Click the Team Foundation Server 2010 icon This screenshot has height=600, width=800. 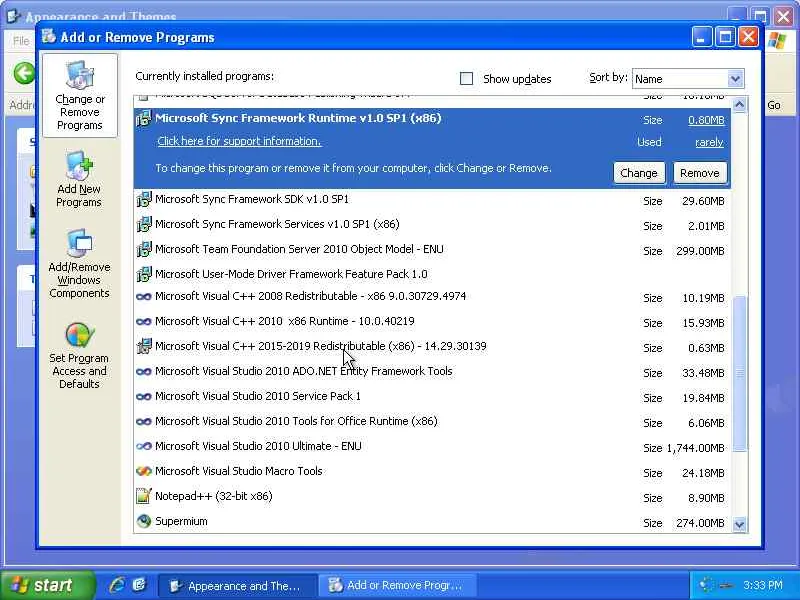coord(144,249)
